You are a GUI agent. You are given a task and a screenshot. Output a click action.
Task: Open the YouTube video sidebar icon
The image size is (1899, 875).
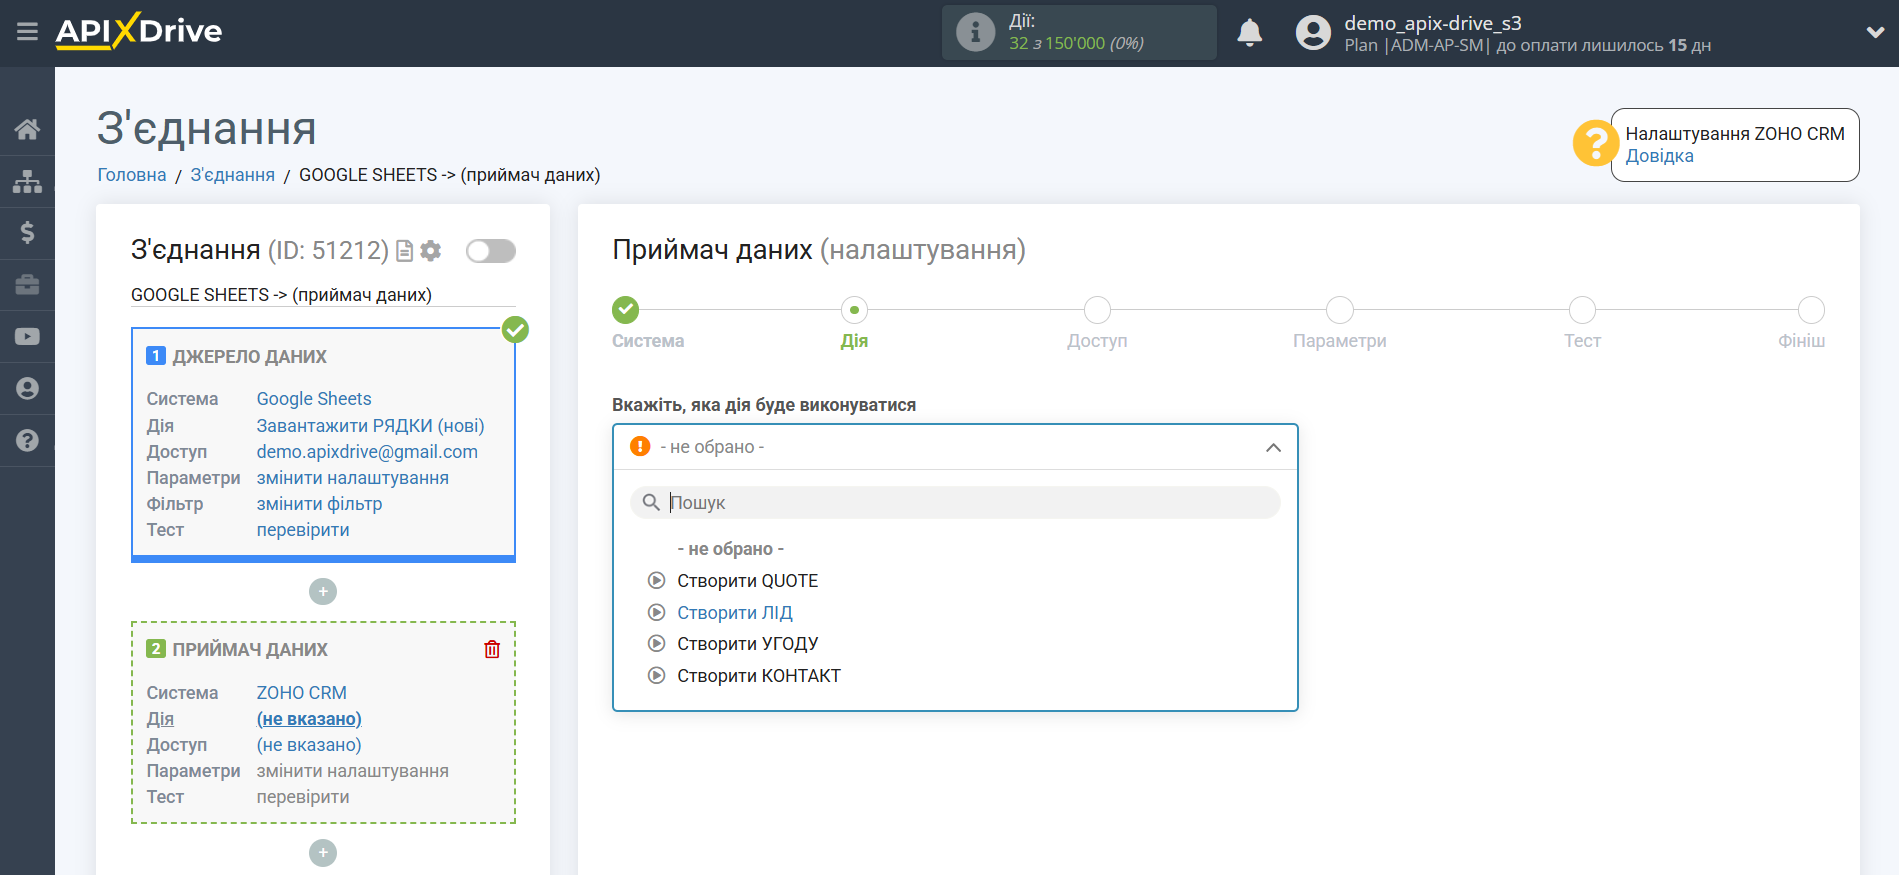click(27, 337)
